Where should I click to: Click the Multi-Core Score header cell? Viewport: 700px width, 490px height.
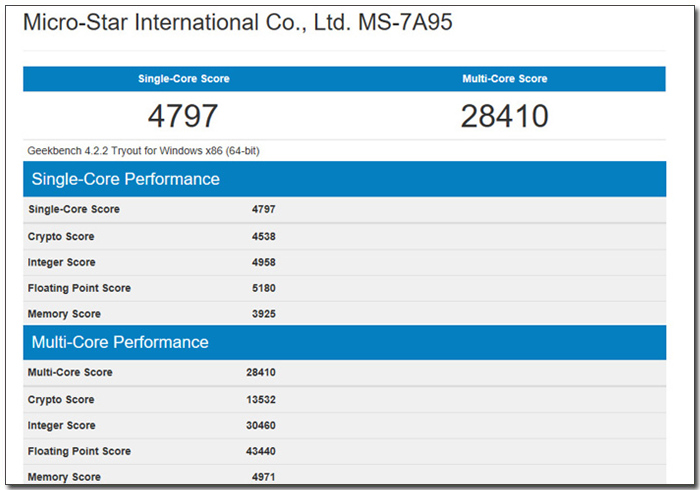click(504, 79)
